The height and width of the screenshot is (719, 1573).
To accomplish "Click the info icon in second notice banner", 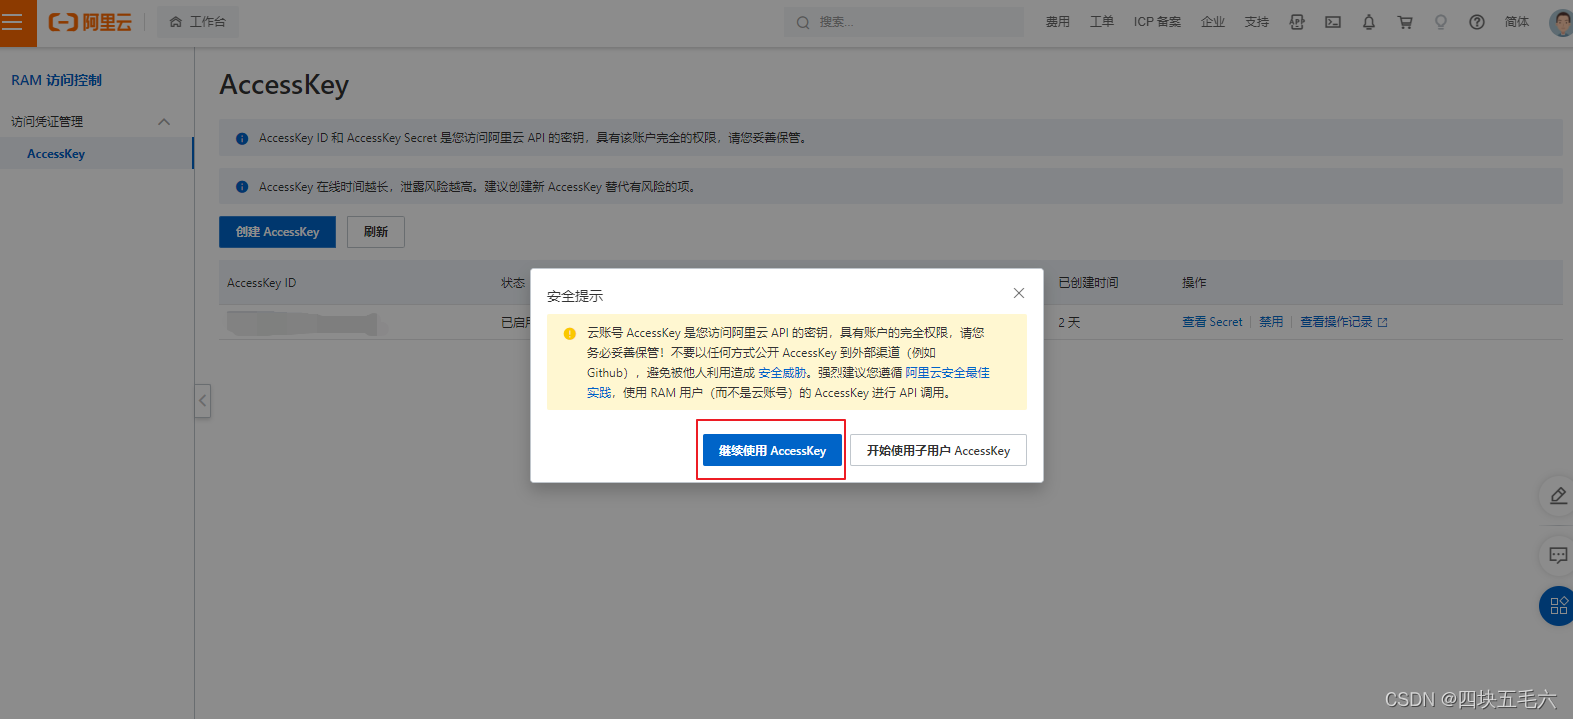I will click(x=242, y=187).
